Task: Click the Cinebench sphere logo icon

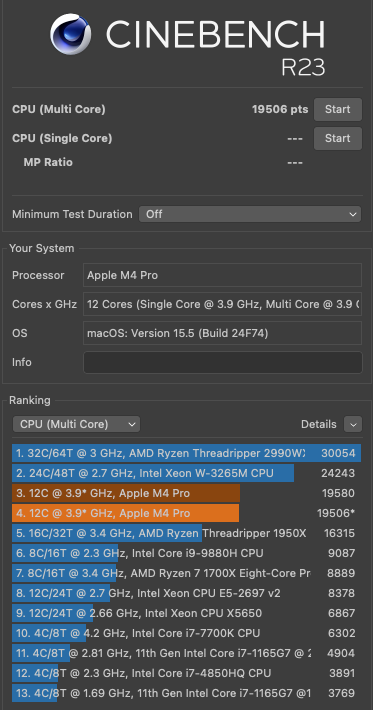Action: 71,34
